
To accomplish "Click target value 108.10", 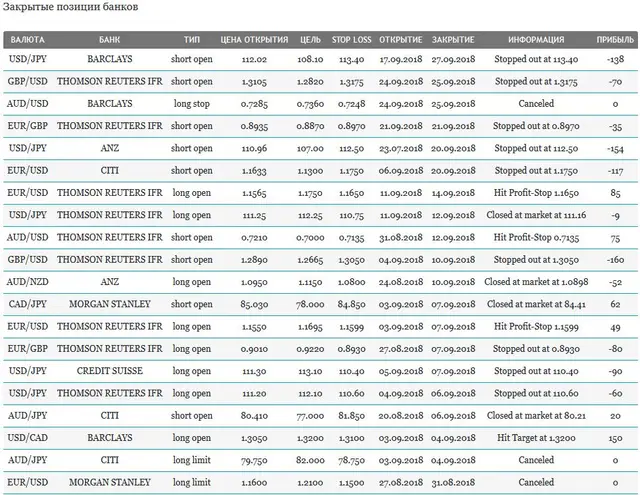I will click(x=310, y=60).
